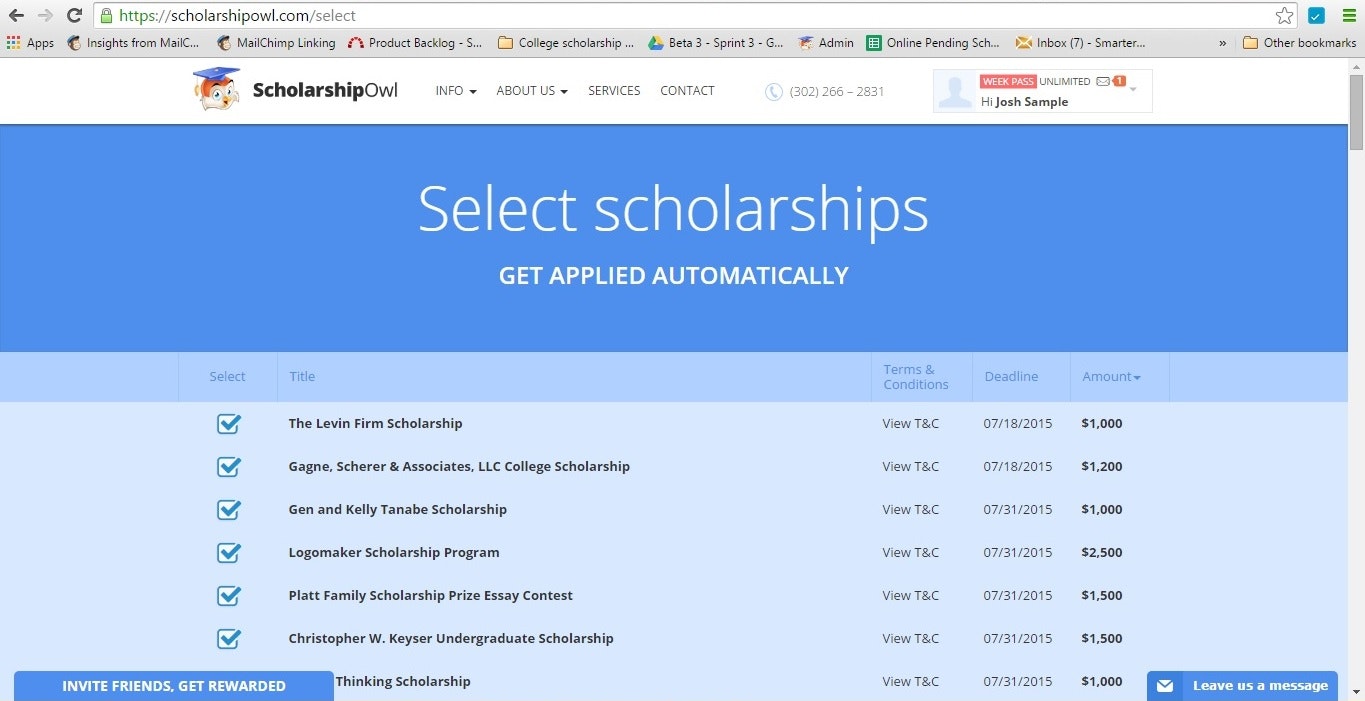Screen dimensions: 1365x701
Task: Uncheck the Gen and Kelly Tanabe Scholarship
Action: click(x=228, y=510)
